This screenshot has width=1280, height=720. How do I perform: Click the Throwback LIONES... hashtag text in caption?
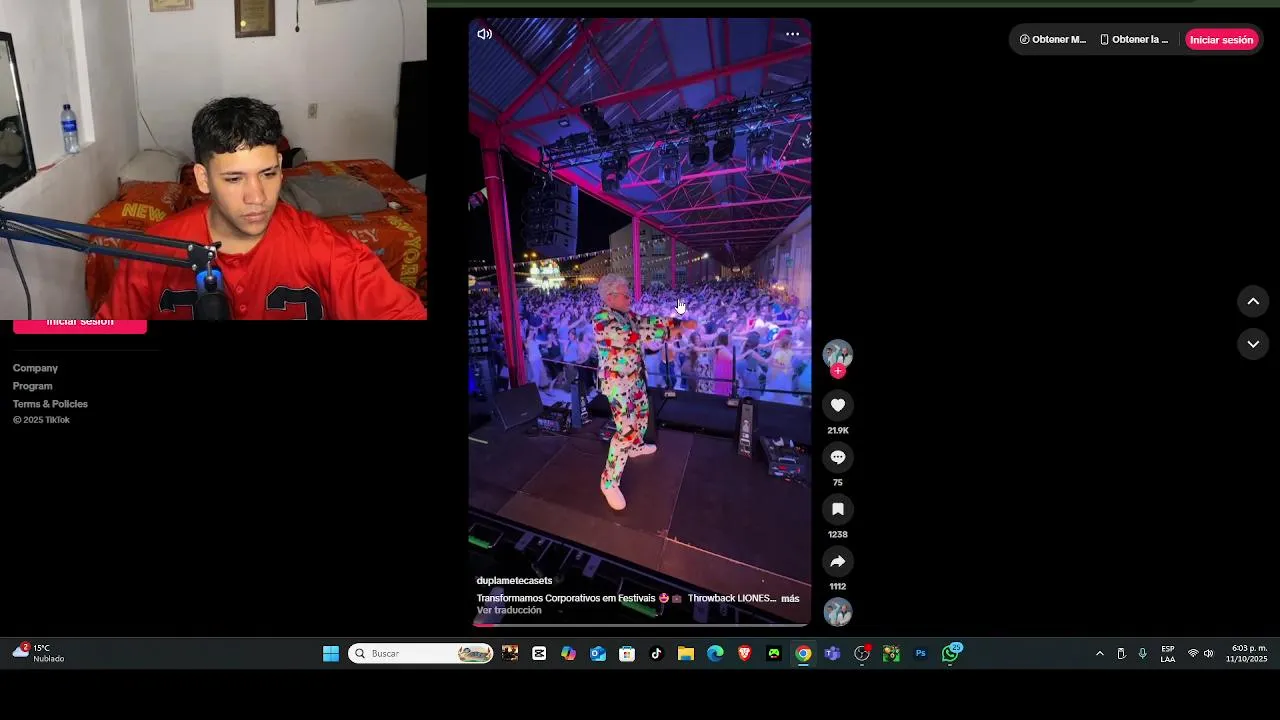point(732,598)
